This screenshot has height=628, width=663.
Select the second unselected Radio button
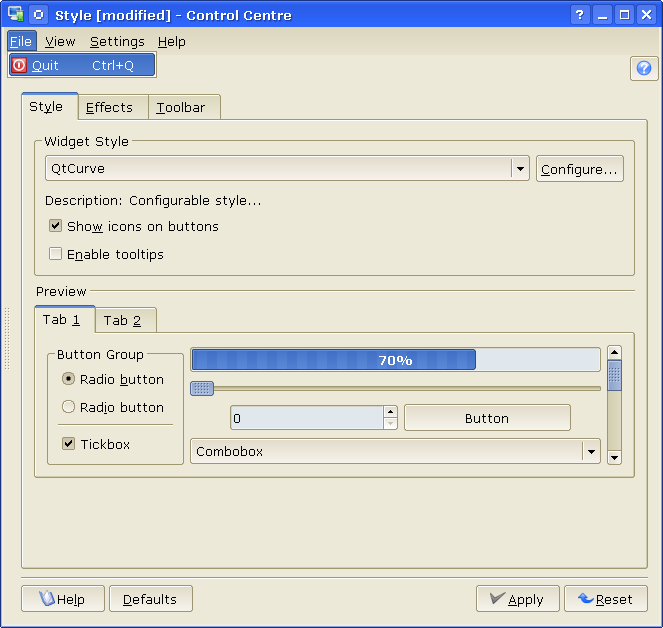(x=68, y=406)
